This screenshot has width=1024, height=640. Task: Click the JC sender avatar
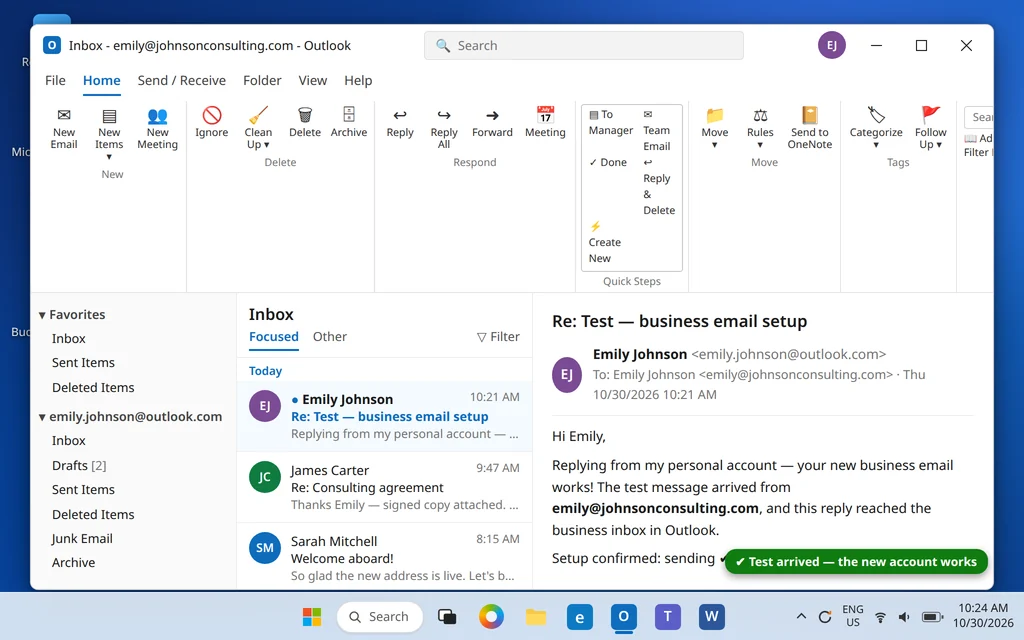pos(264,477)
